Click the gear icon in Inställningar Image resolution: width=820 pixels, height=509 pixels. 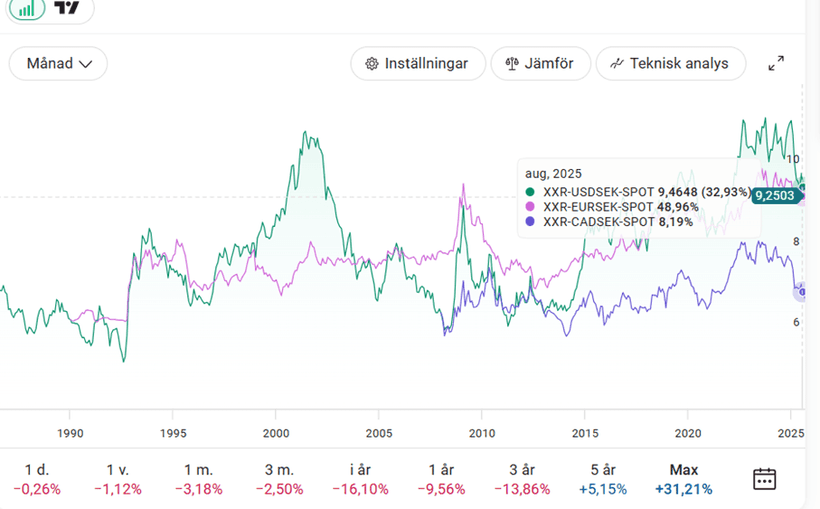(372, 63)
